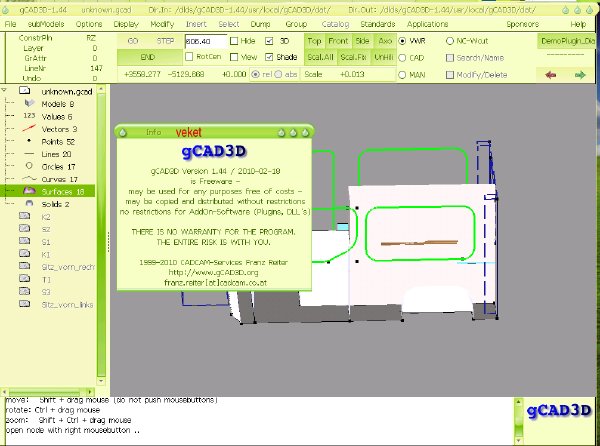Select the abs coordinate radio button
600x446 pixels.
(279, 74)
